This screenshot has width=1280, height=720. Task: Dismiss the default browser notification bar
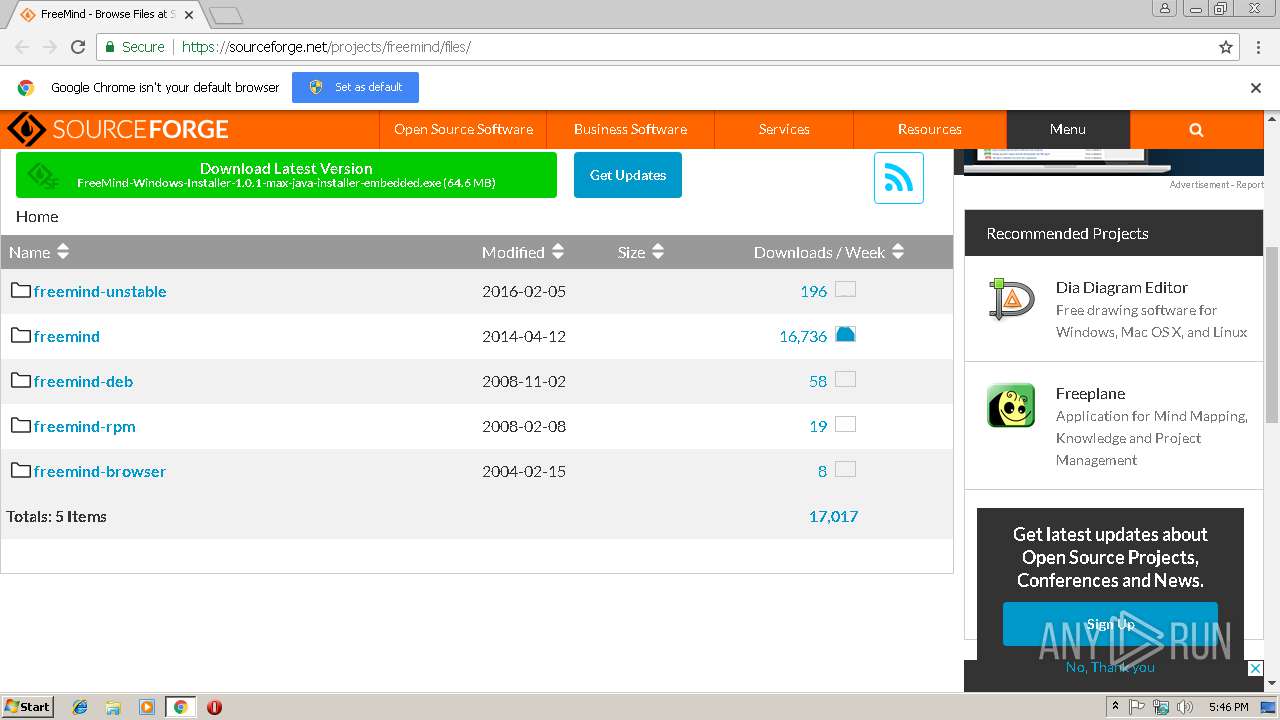click(1256, 88)
